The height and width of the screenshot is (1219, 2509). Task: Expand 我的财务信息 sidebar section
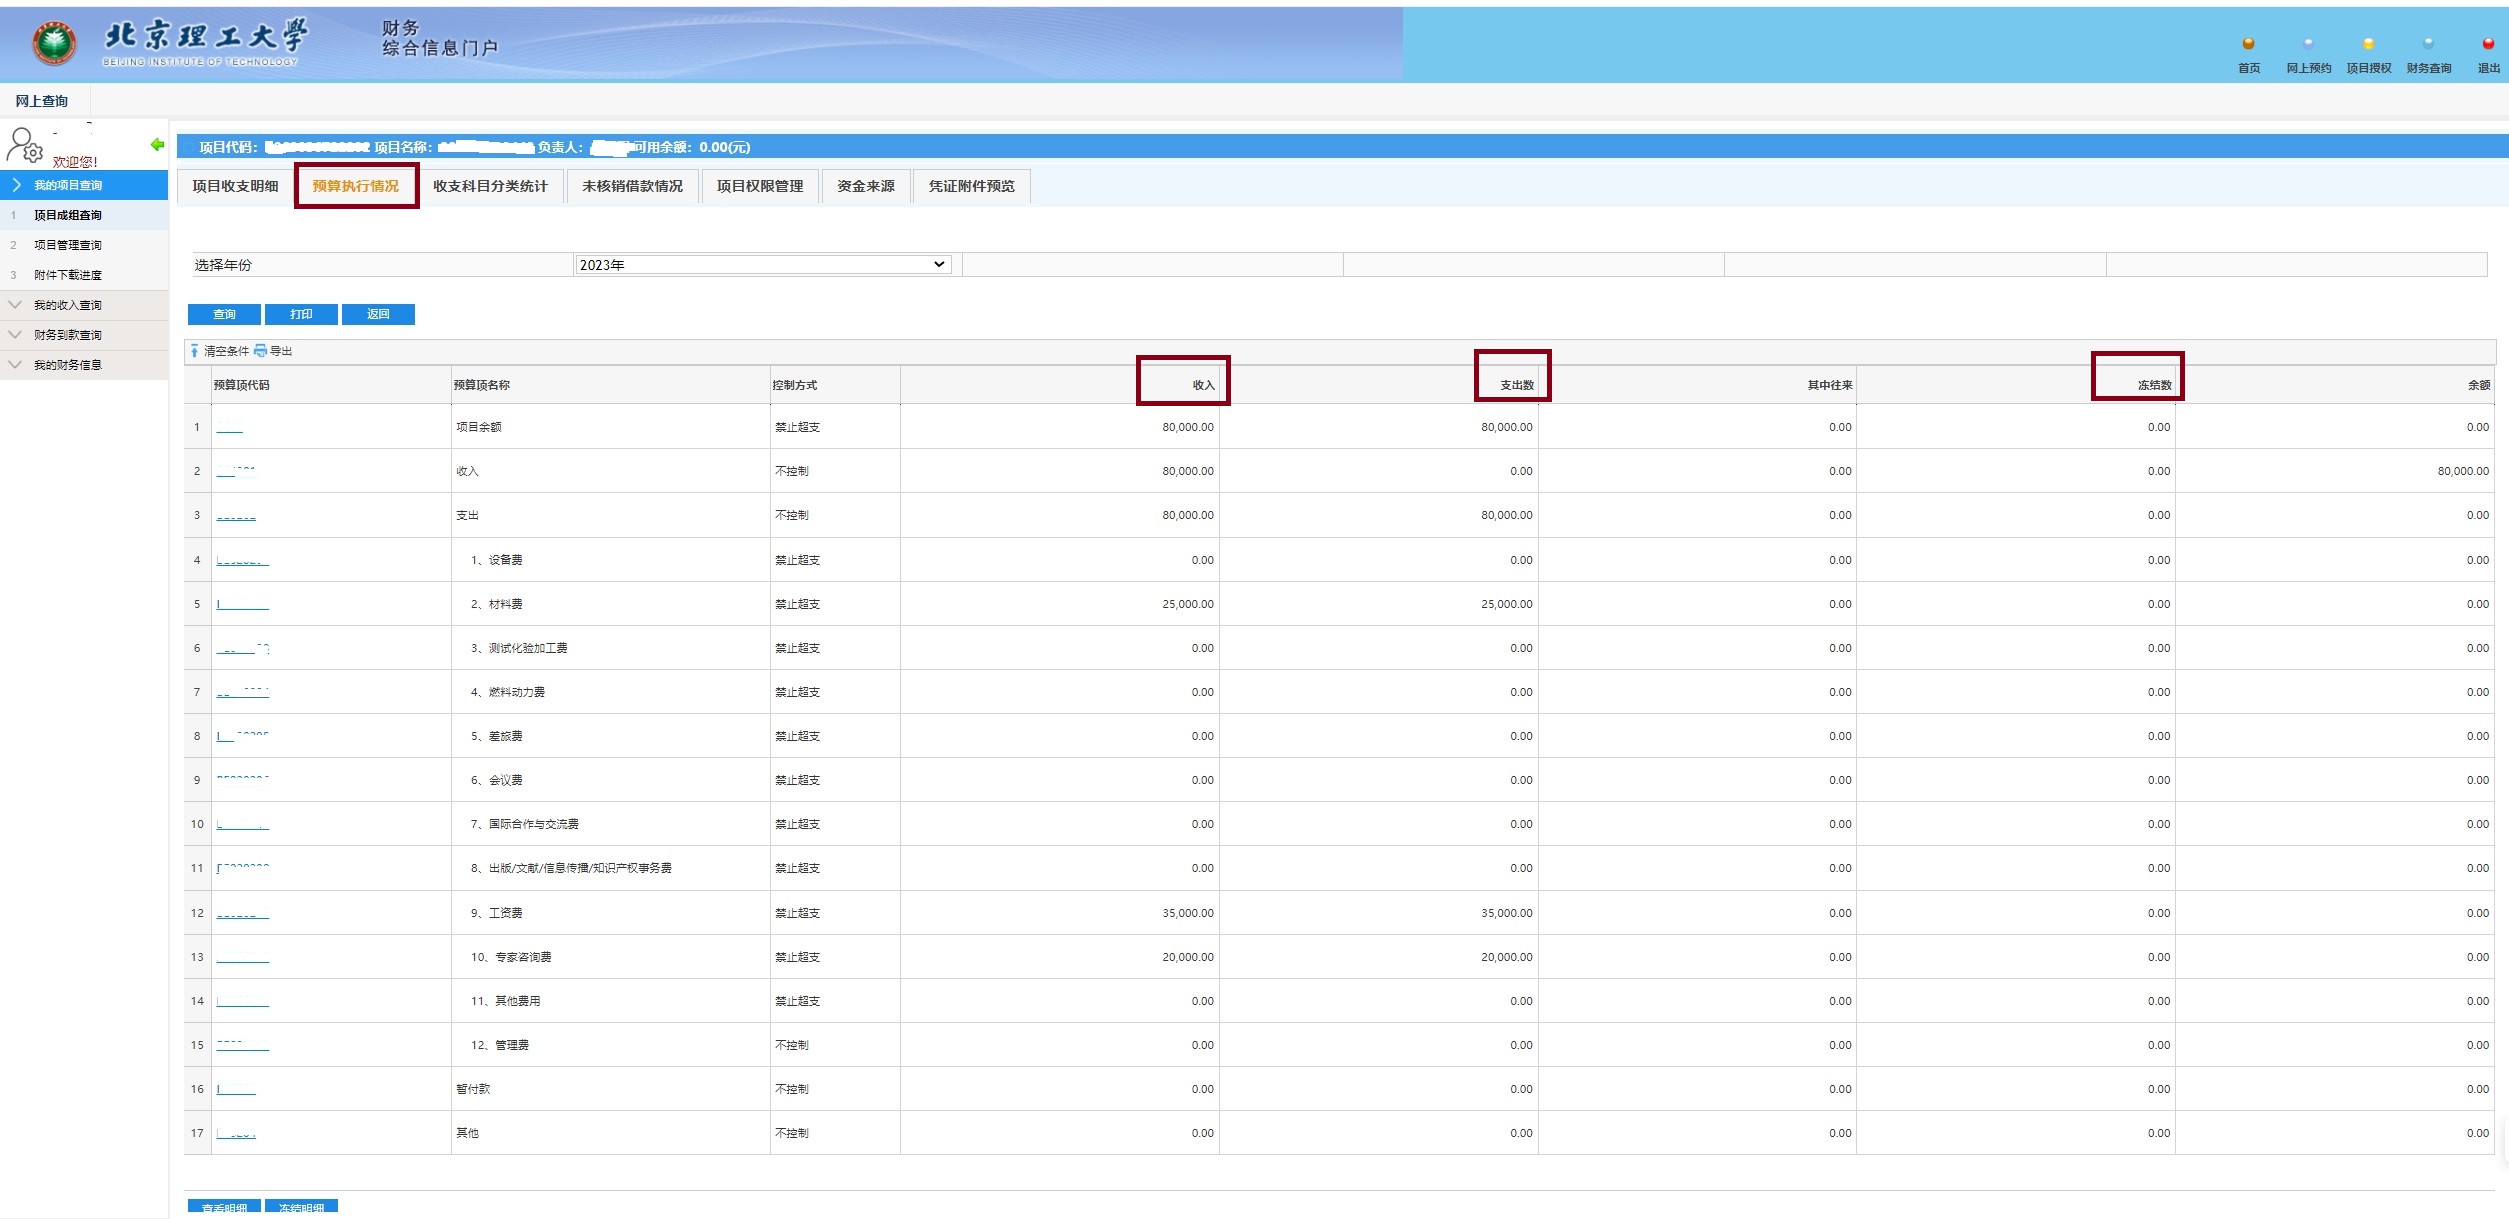67,365
